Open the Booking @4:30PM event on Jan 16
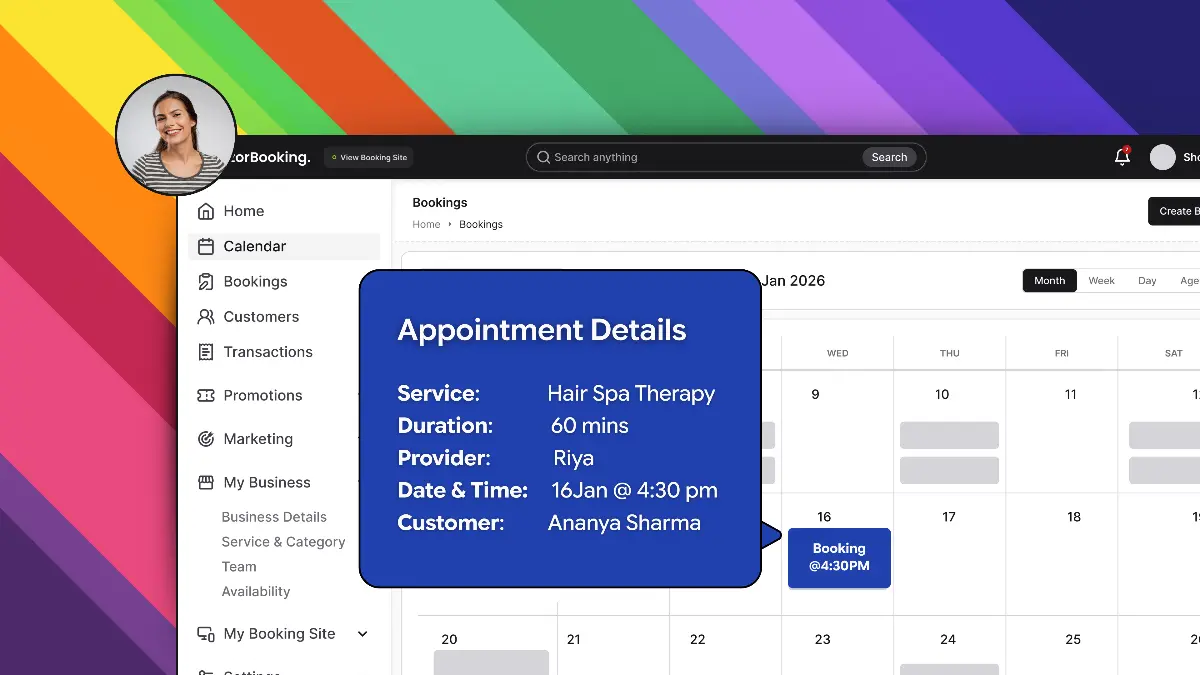Image resolution: width=1200 pixels, height=675 pixels. coord(839,558)
